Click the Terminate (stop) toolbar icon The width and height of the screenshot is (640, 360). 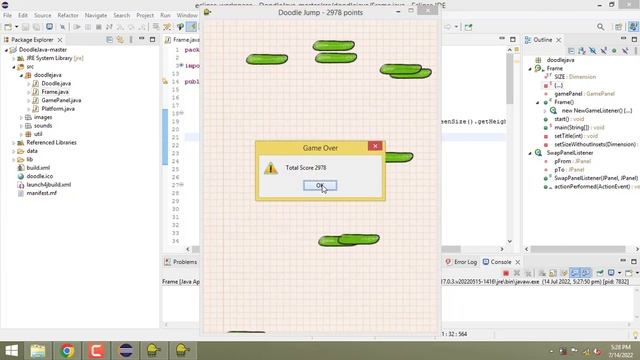(98, 27)
